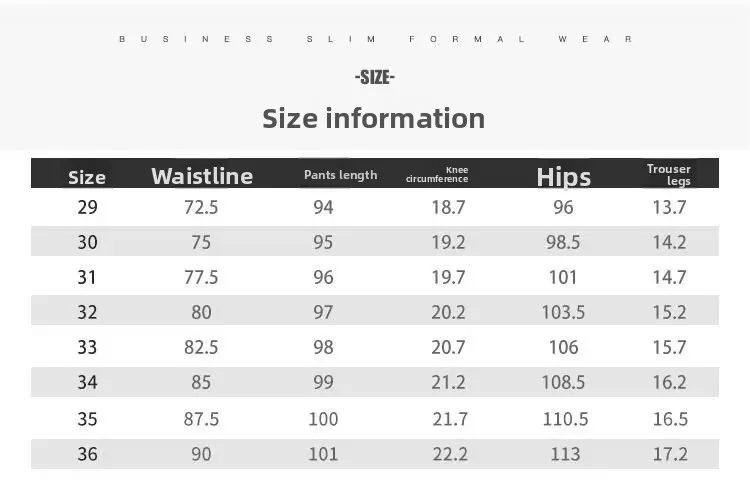The width and height of the screenshot is (750, 485).
Task: Click the 19.2 knee circumference value
Action: coord(449,242)
